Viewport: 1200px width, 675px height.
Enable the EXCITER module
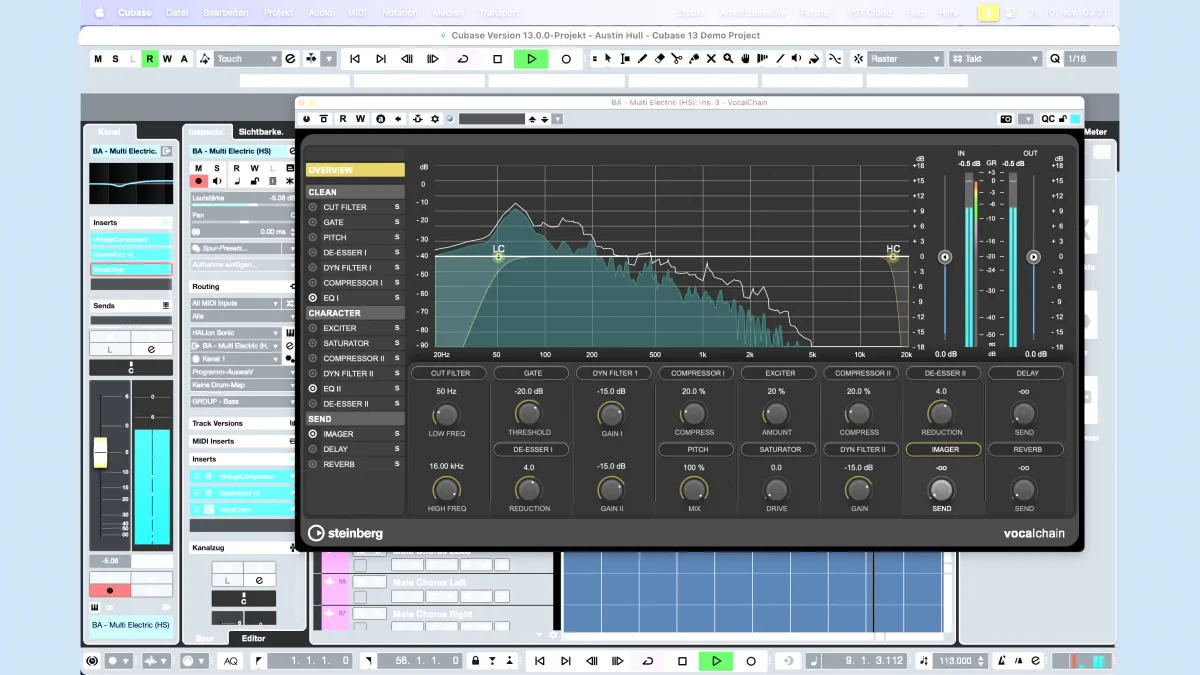313,328
